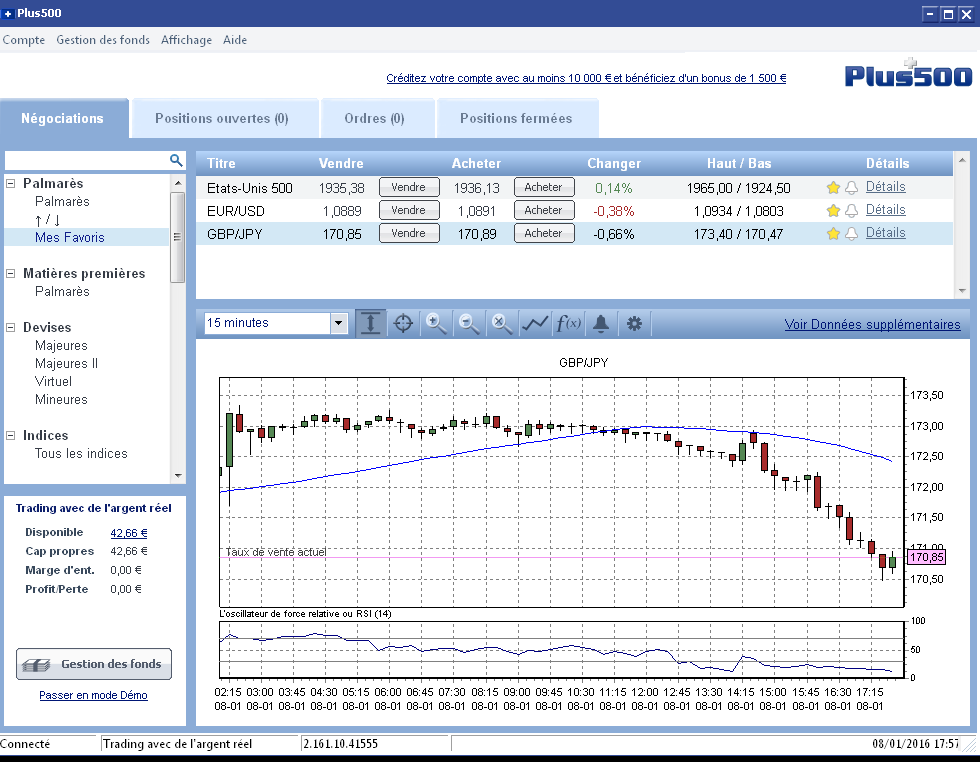Click the 170,85 current rate marker
Image resolution: width=980 pixels, height=762 pixels.
tap(926, 557)
